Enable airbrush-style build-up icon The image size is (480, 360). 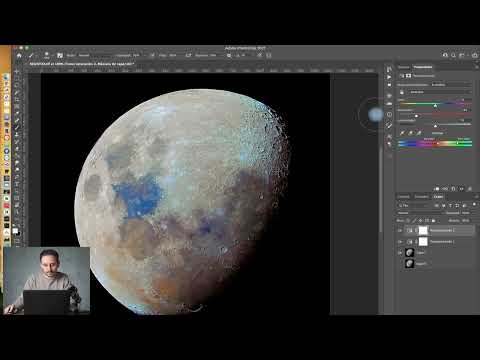click(188, 55)
